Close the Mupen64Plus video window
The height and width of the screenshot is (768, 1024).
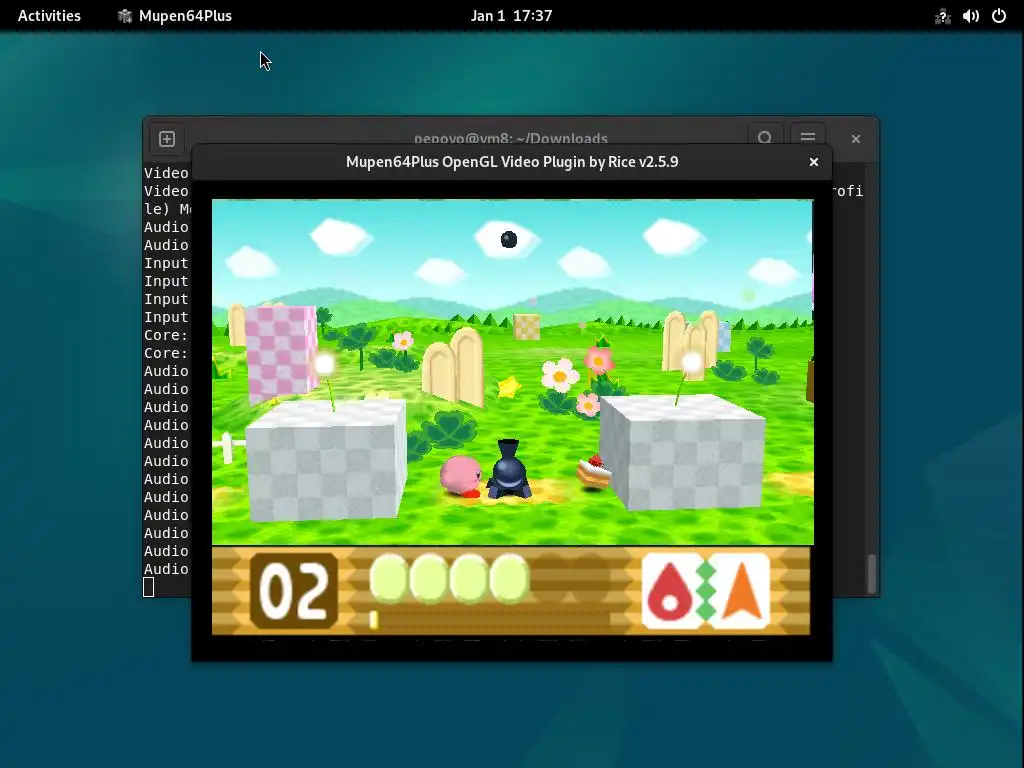coord(814,162)
